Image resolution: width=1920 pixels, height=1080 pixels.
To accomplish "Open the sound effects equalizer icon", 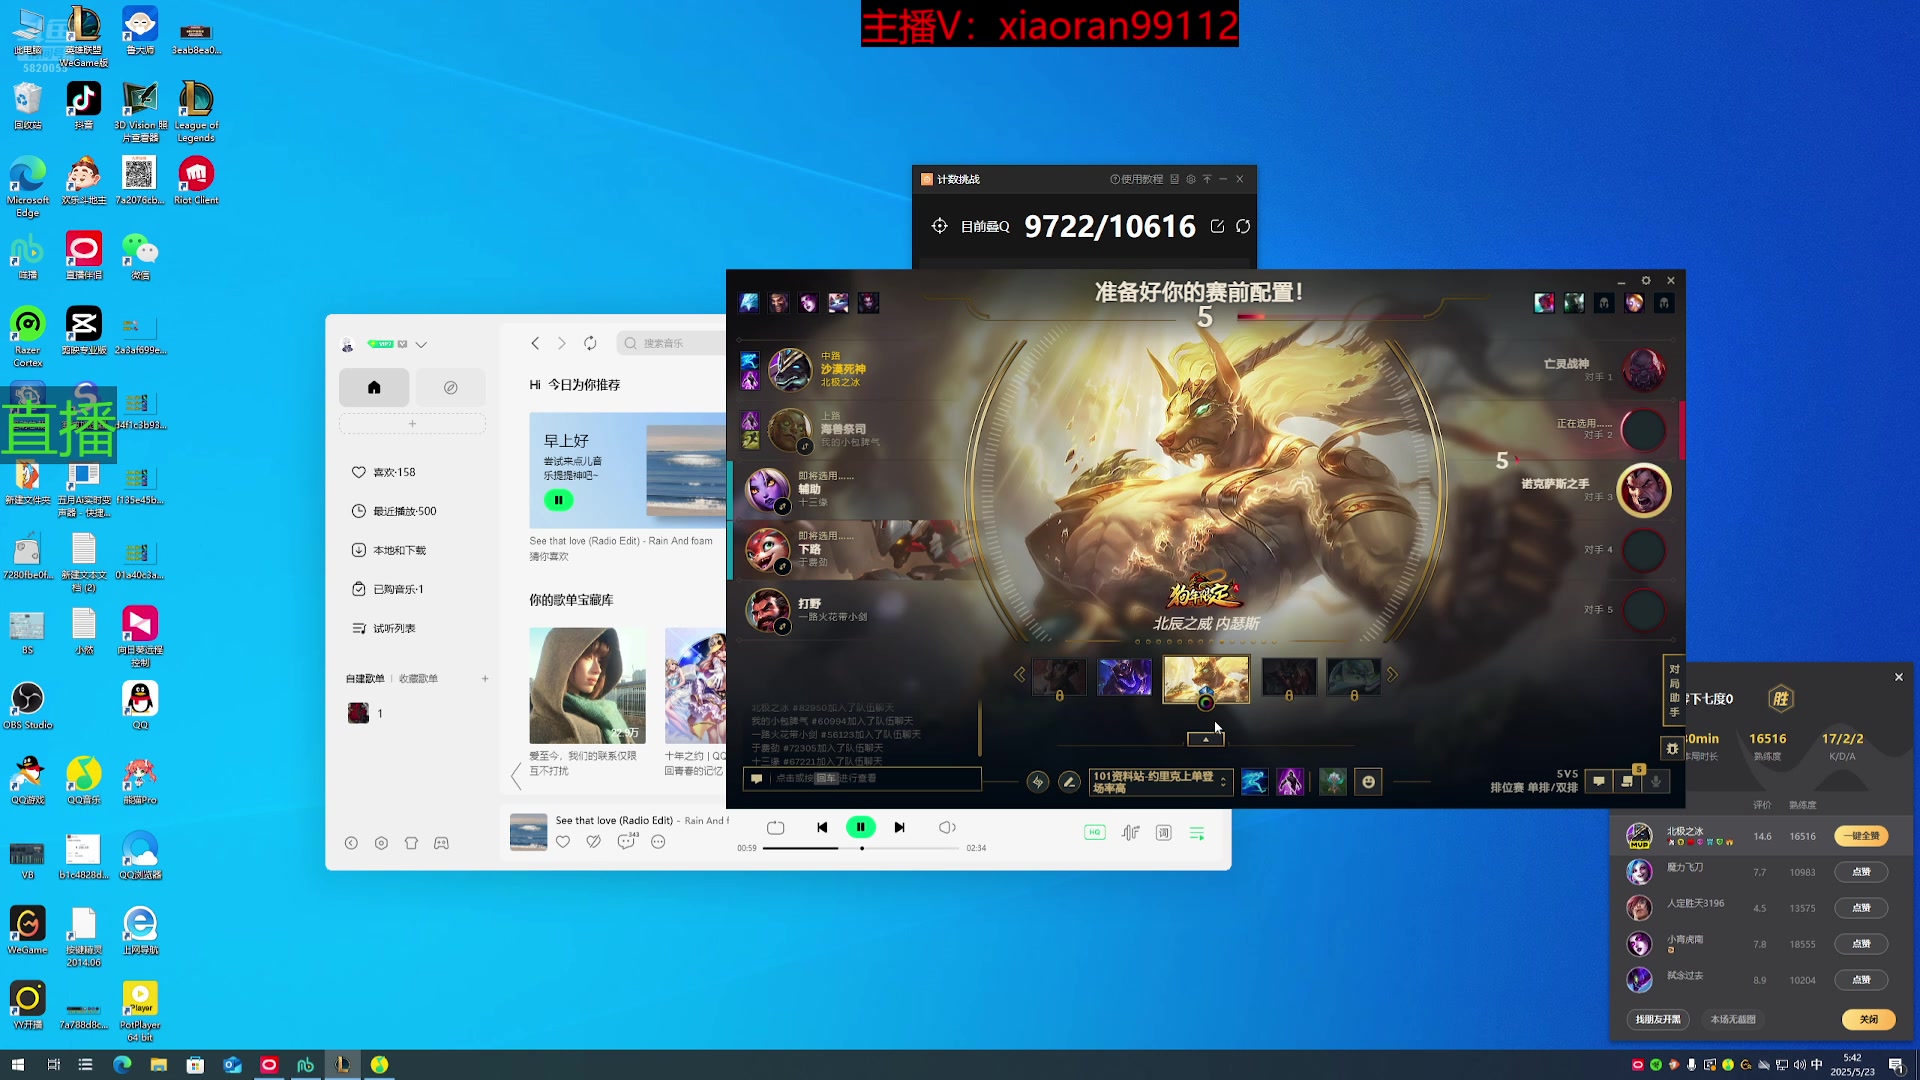I will click(x=1130, y=832).
